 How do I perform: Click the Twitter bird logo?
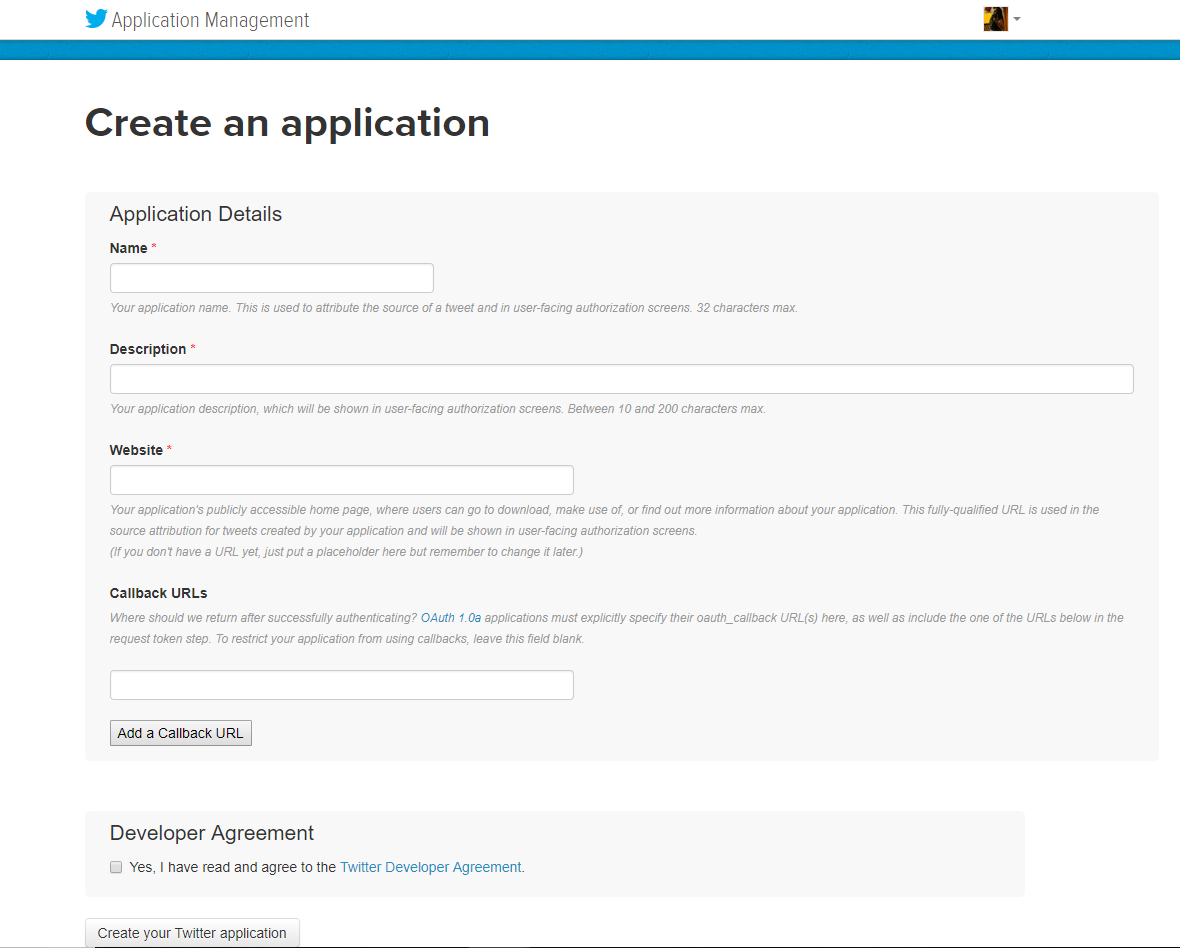(96, 19)
